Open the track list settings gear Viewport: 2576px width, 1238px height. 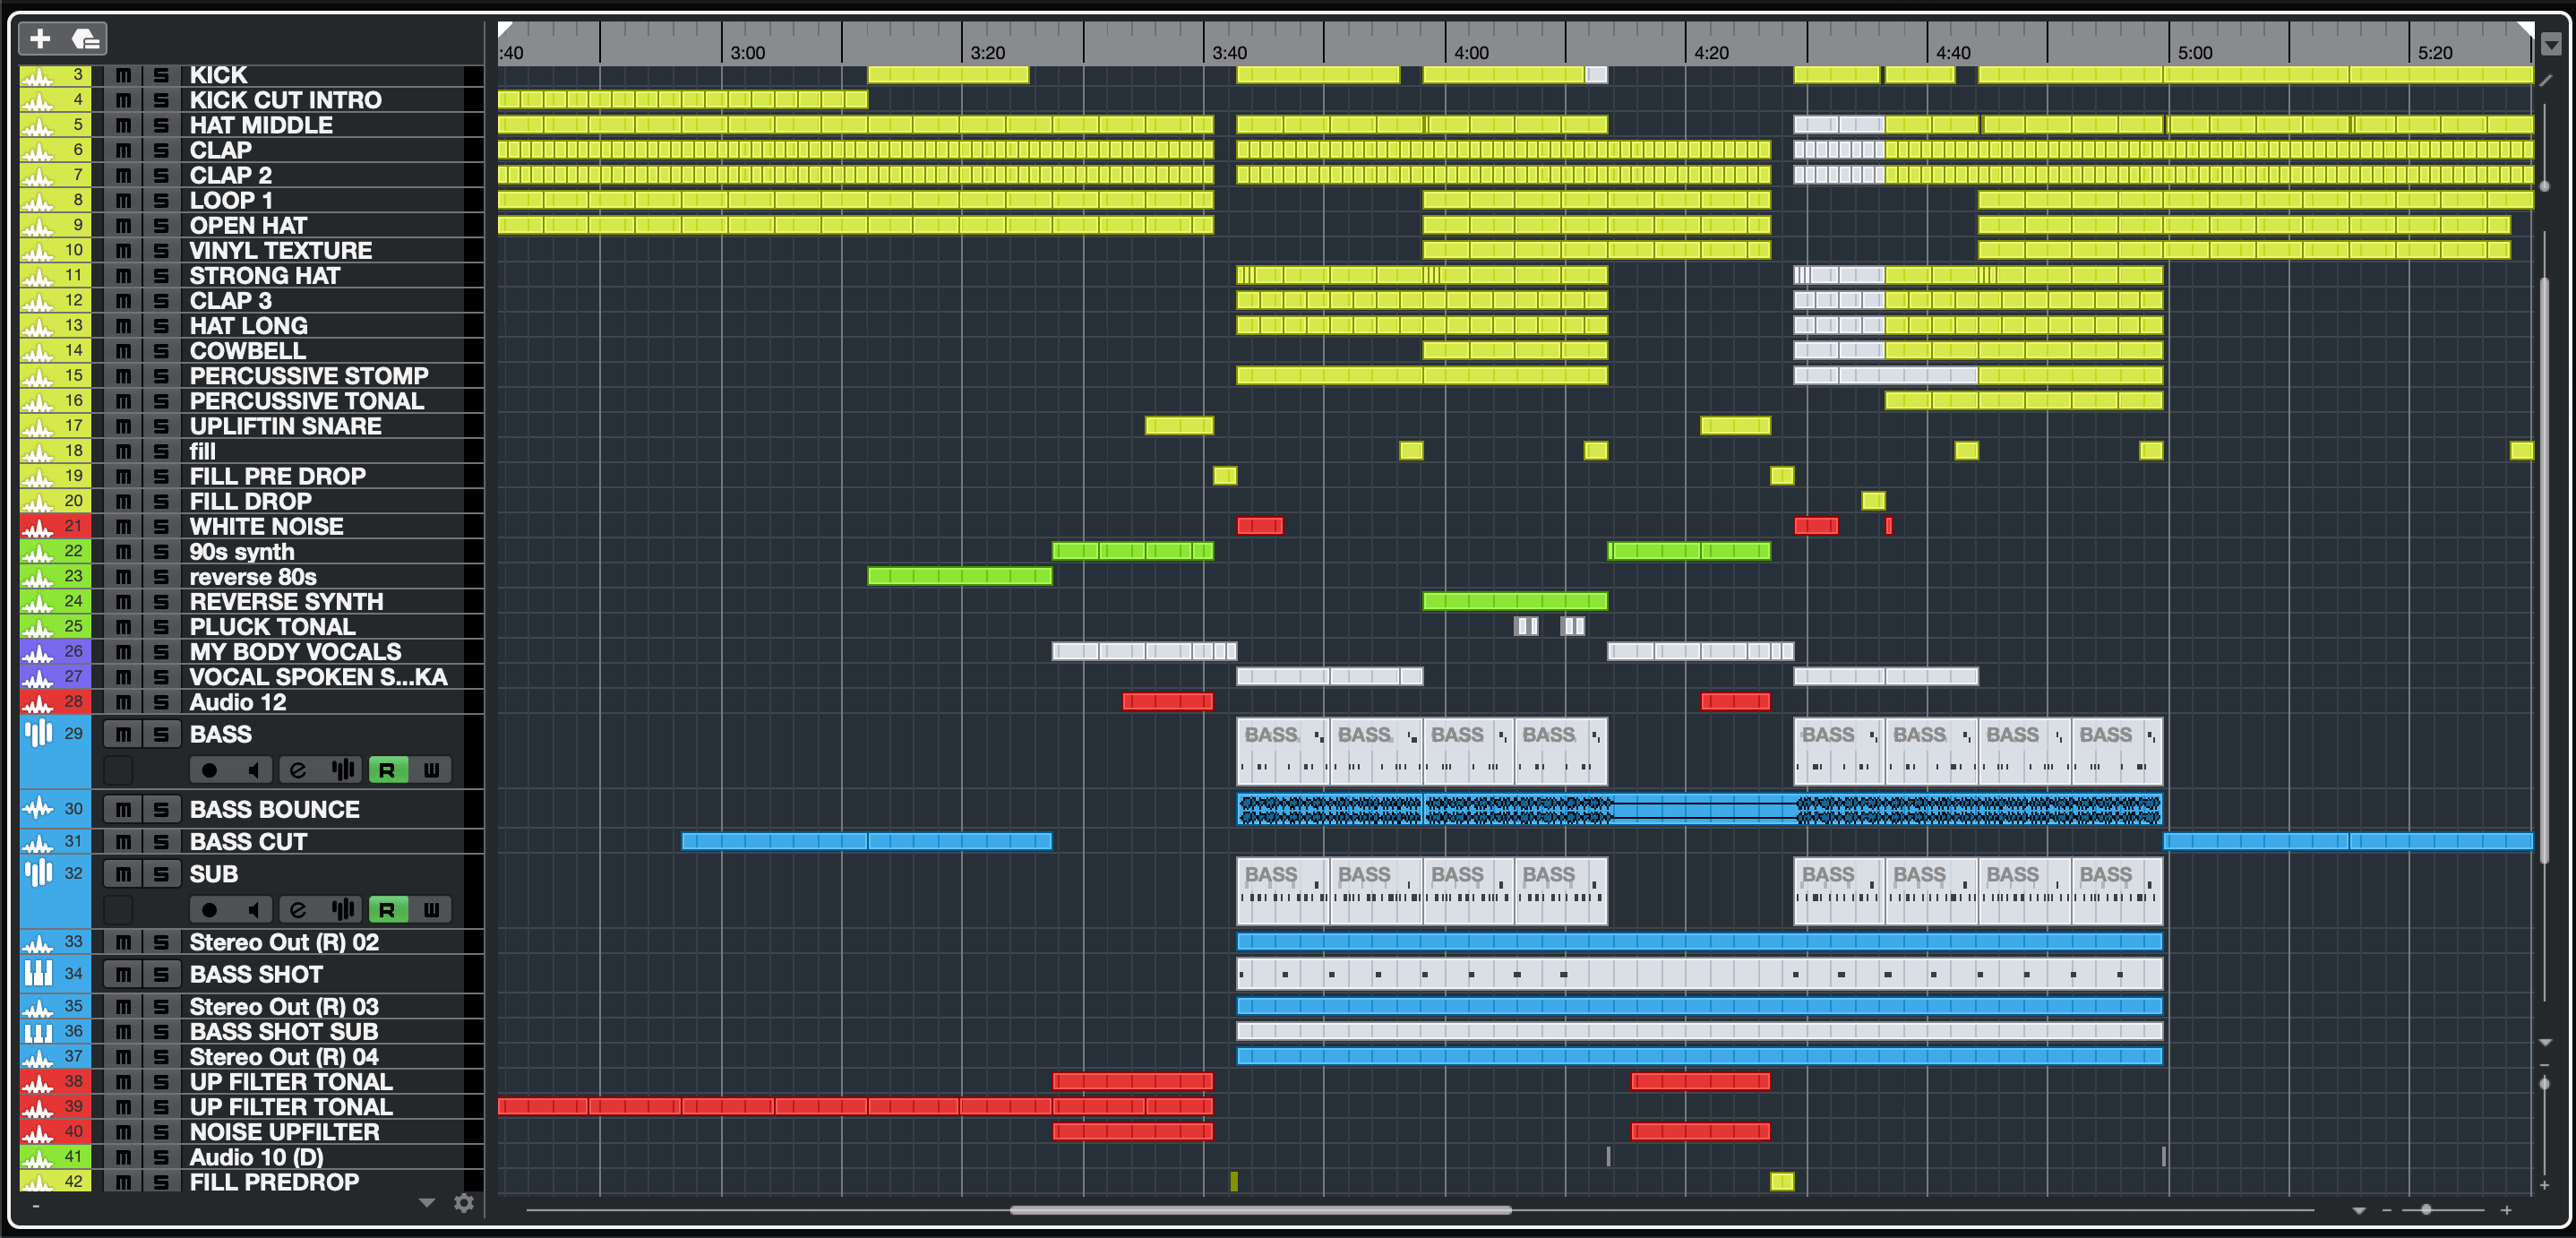tap(463, 1203)
